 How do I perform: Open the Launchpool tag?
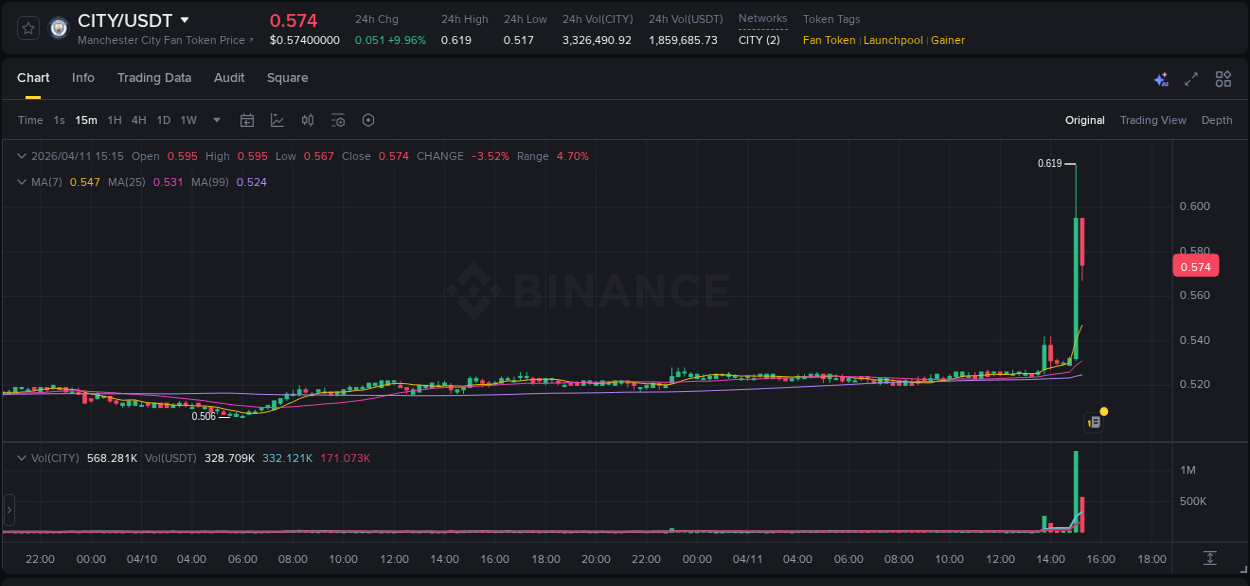click(893, 40)
